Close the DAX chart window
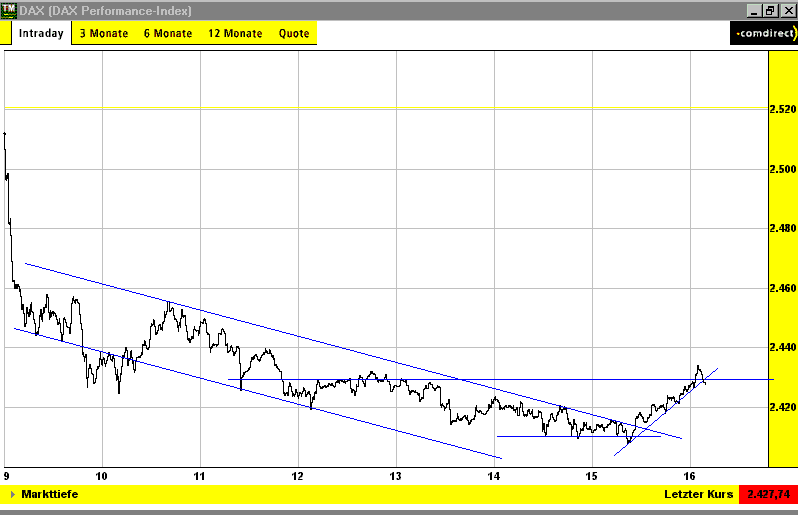This screenshot has width=798, height=515. (x=788, y=10)
